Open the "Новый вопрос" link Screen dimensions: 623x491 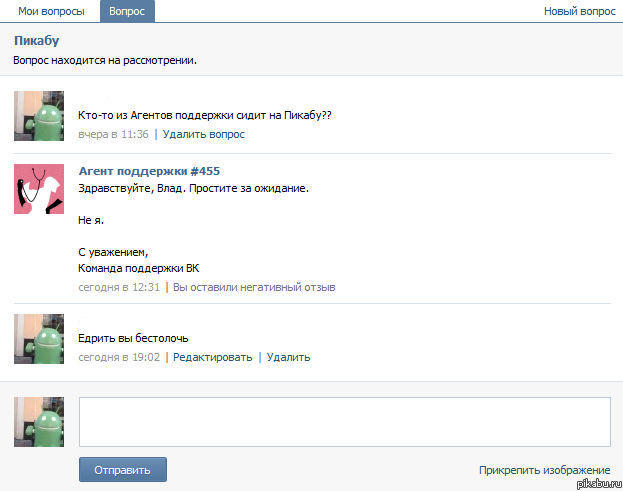[579, 11]
